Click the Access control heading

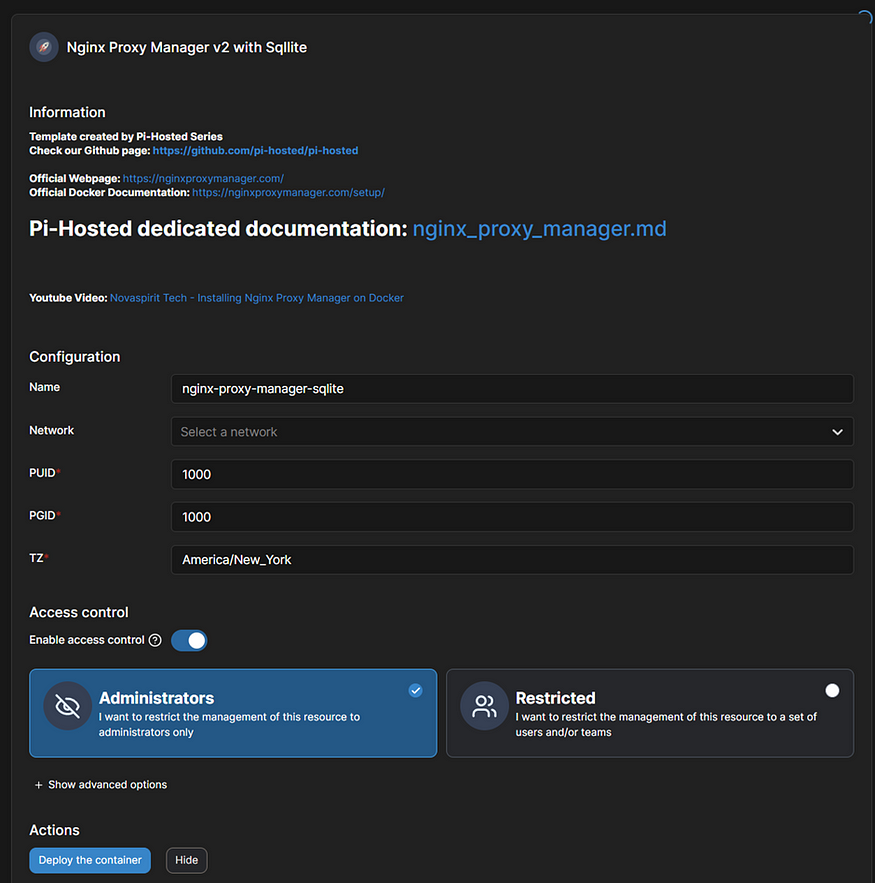point(79,612)
